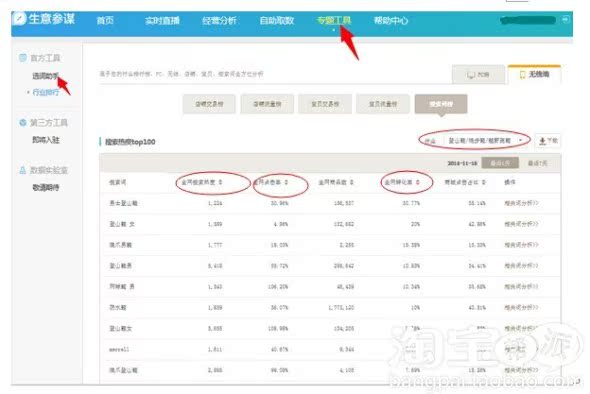Click the search term merrell
This screenshot has width=590, height=394.
coord(119,350)
